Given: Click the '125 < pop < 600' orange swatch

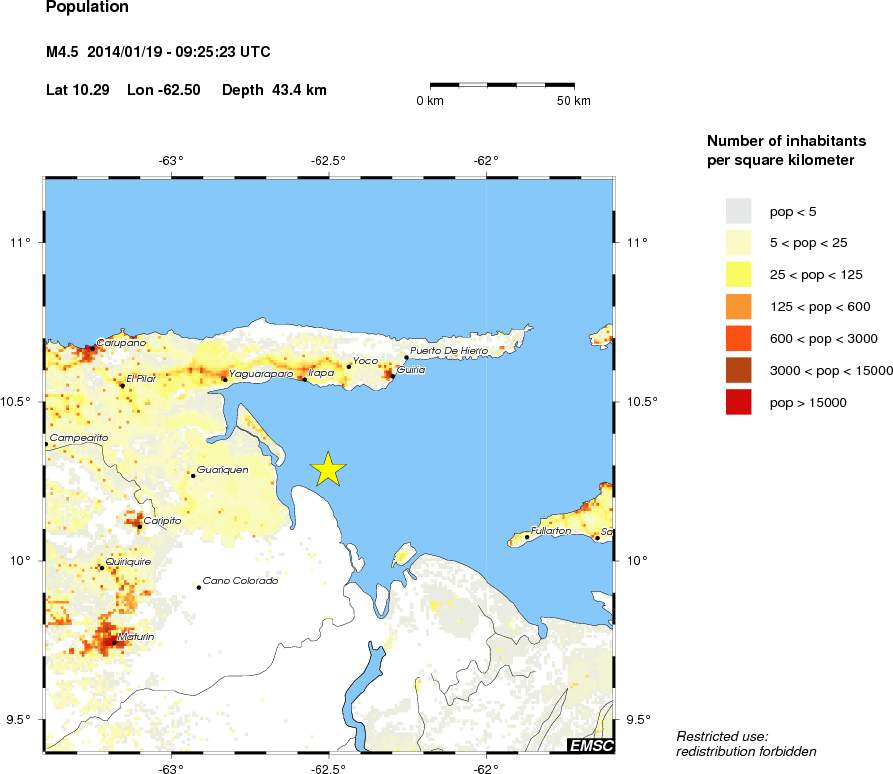Looking at the screenshot, I should (738, 307).
